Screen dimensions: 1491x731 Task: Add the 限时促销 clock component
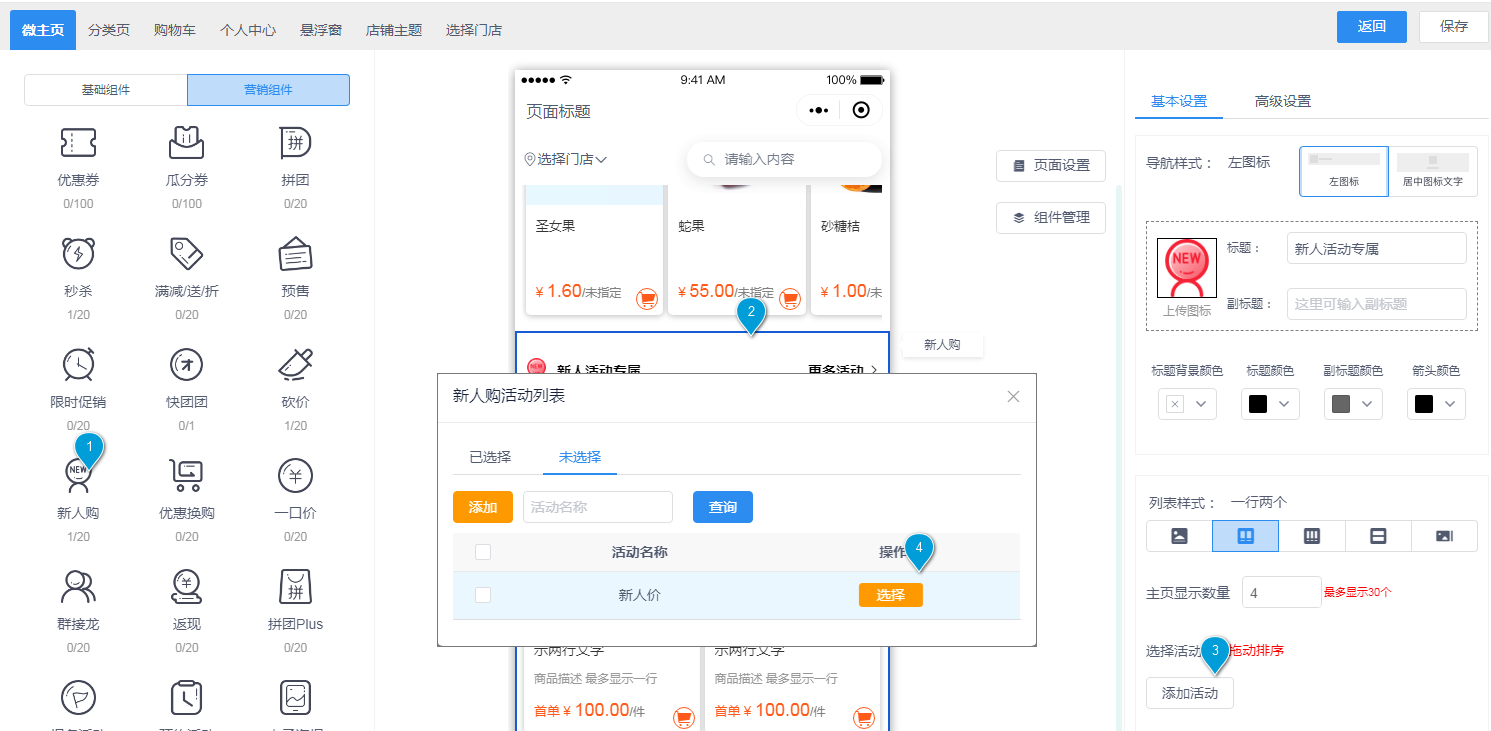click(x=78, y=365)
